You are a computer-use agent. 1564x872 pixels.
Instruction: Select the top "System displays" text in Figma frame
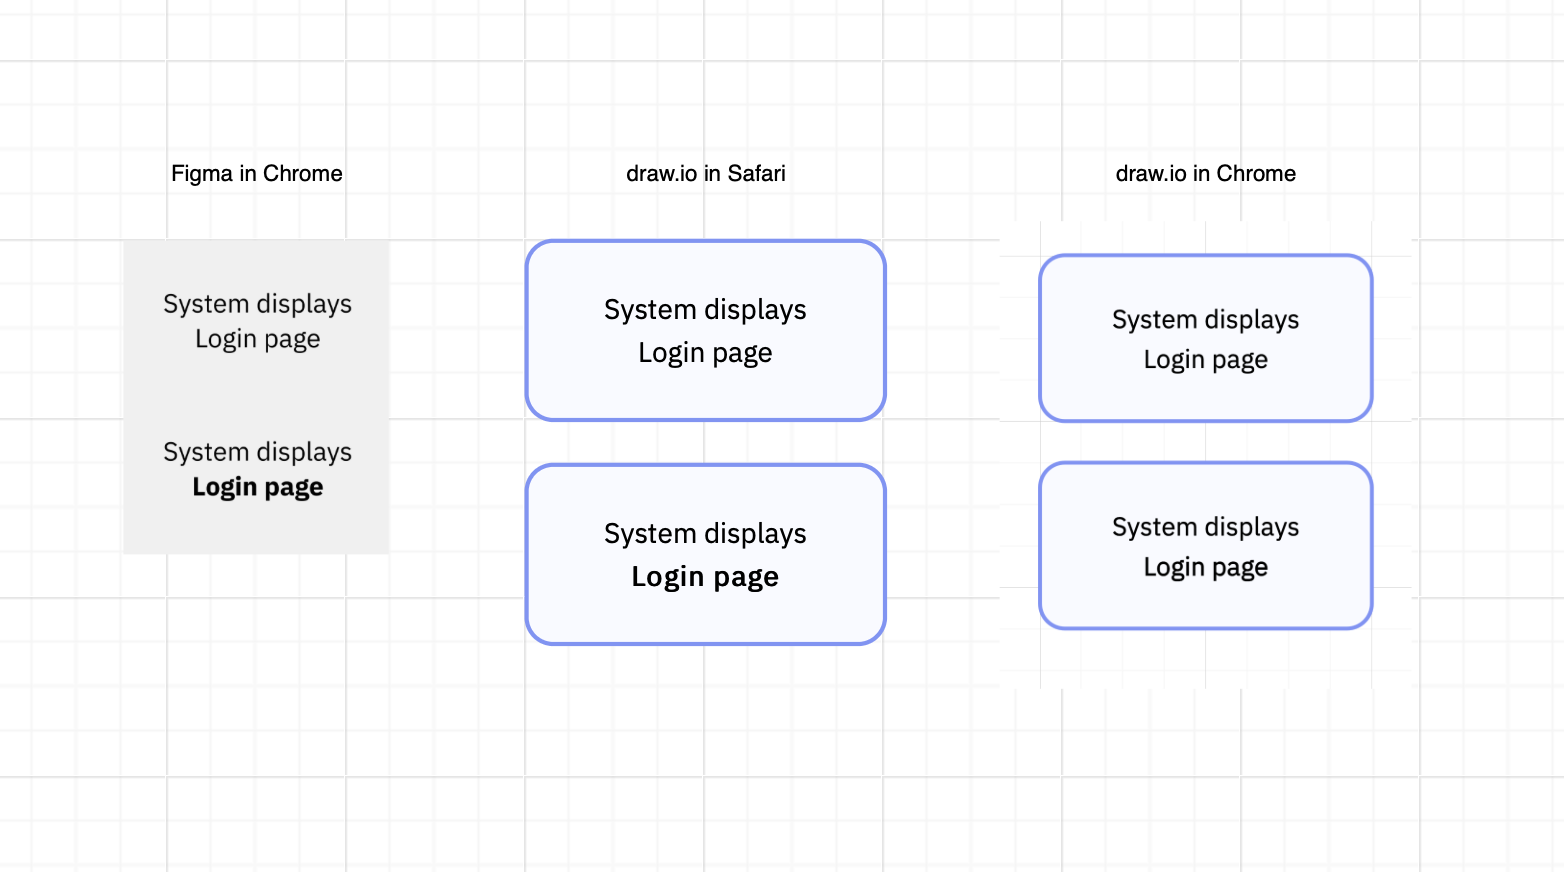click(257, 303)
